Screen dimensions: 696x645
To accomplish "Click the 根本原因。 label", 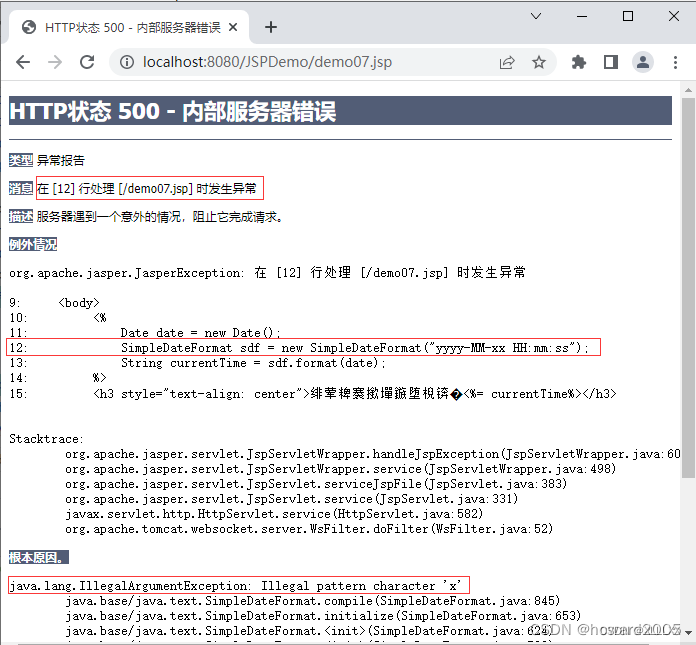I will pos(39,558).
